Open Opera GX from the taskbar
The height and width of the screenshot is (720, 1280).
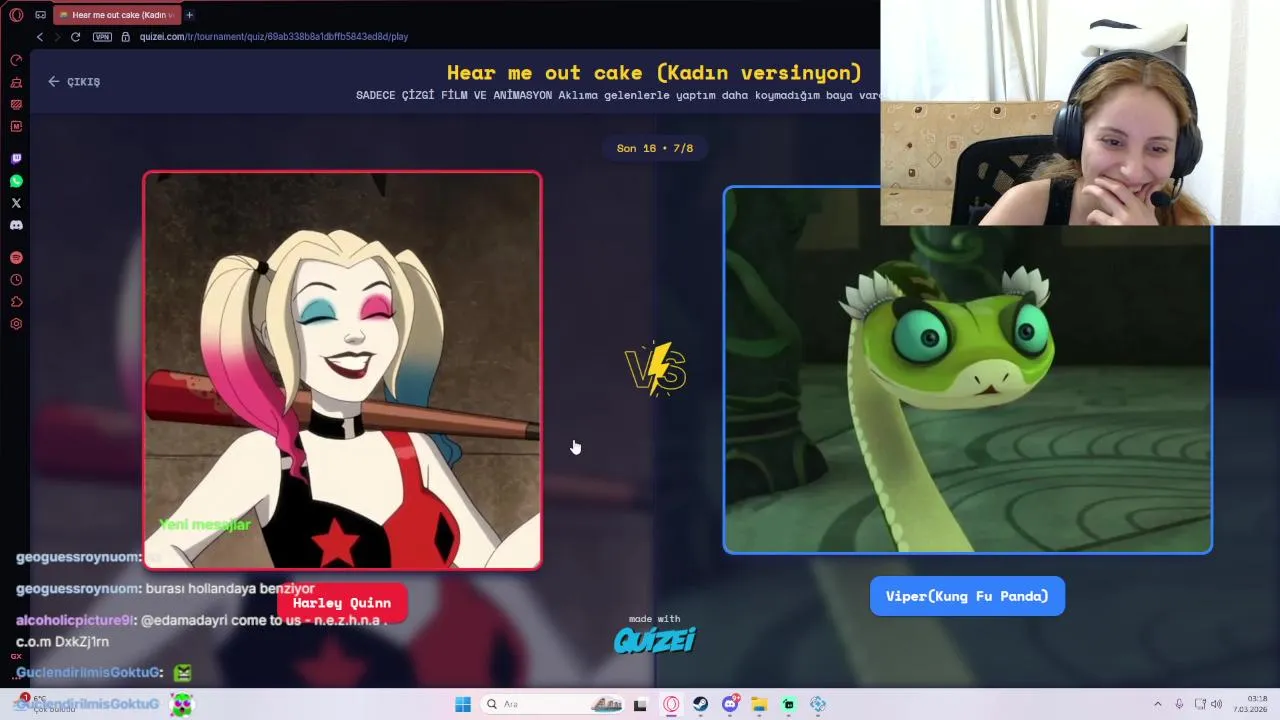[671, 704]
